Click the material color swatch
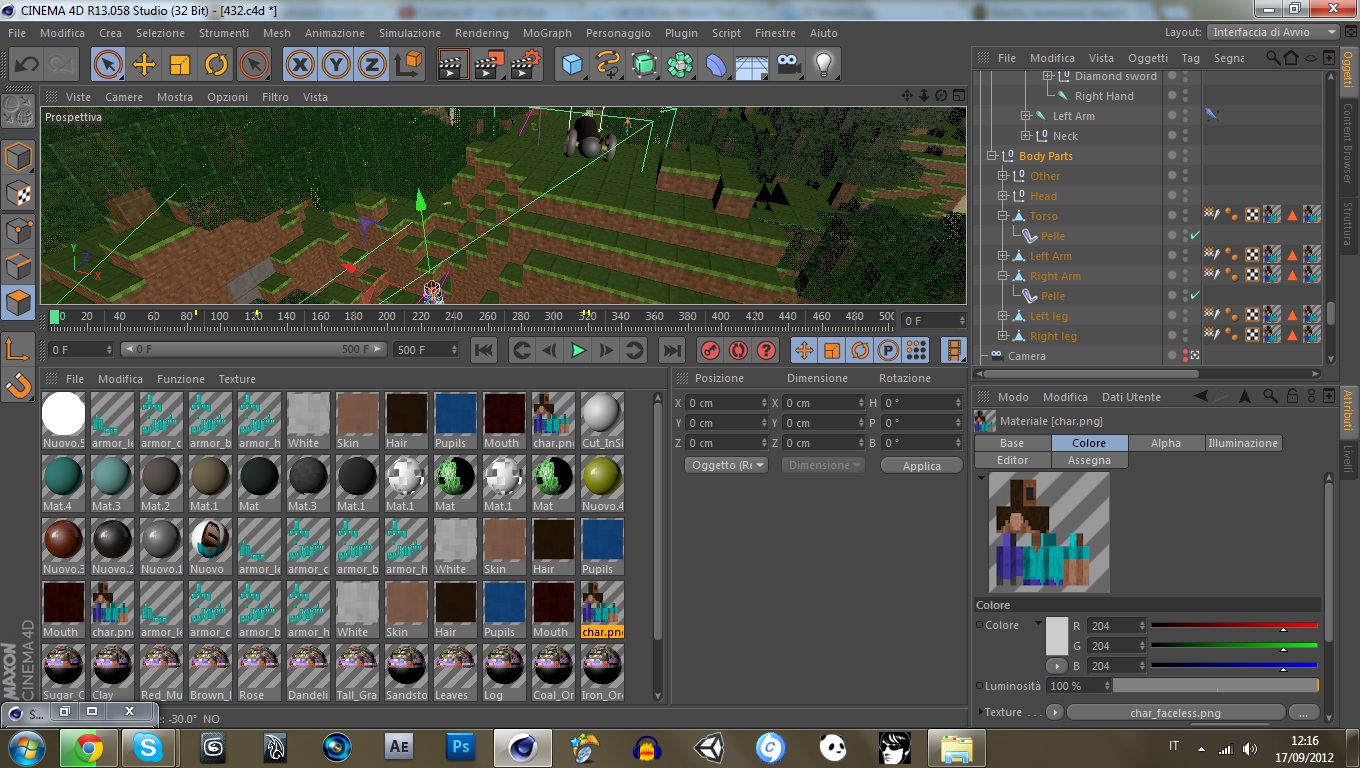Viewport: 1360px width, 768px height. (x=1057, y=636)
